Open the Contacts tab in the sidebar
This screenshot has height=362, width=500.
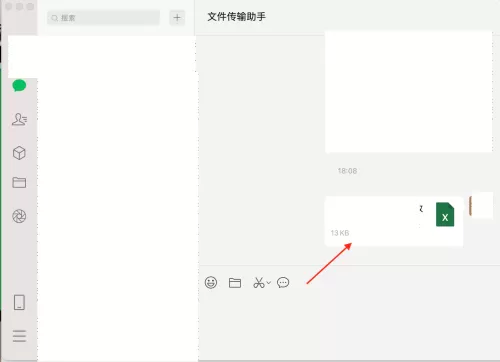(x=19, y=119)
